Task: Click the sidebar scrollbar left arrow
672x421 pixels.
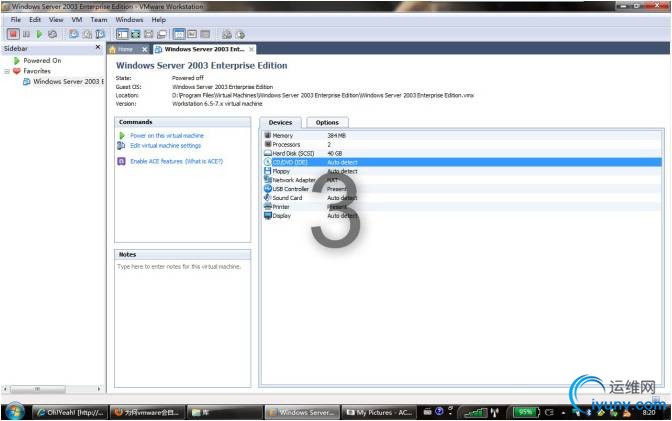Action: (x=5, y=389)
